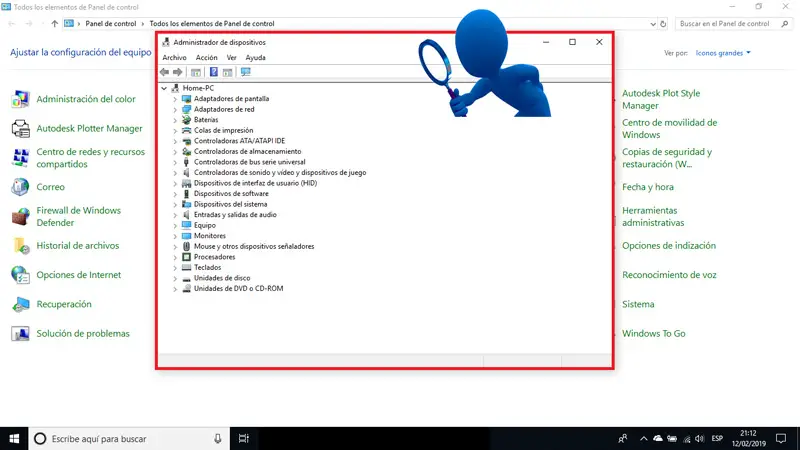Open the Sistema link
Viewport: 800px width, 450px height.
pyautogui.click(x=638, y=304)
